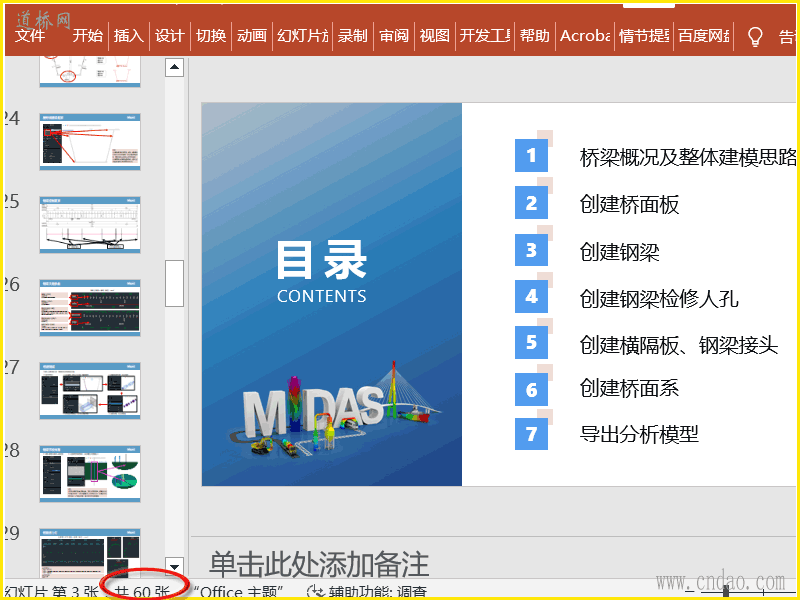Open the 幻灯片放映 ribbon tab
Image resolution: width=800 pixels, height=600 pixels.
coord(302,35)
